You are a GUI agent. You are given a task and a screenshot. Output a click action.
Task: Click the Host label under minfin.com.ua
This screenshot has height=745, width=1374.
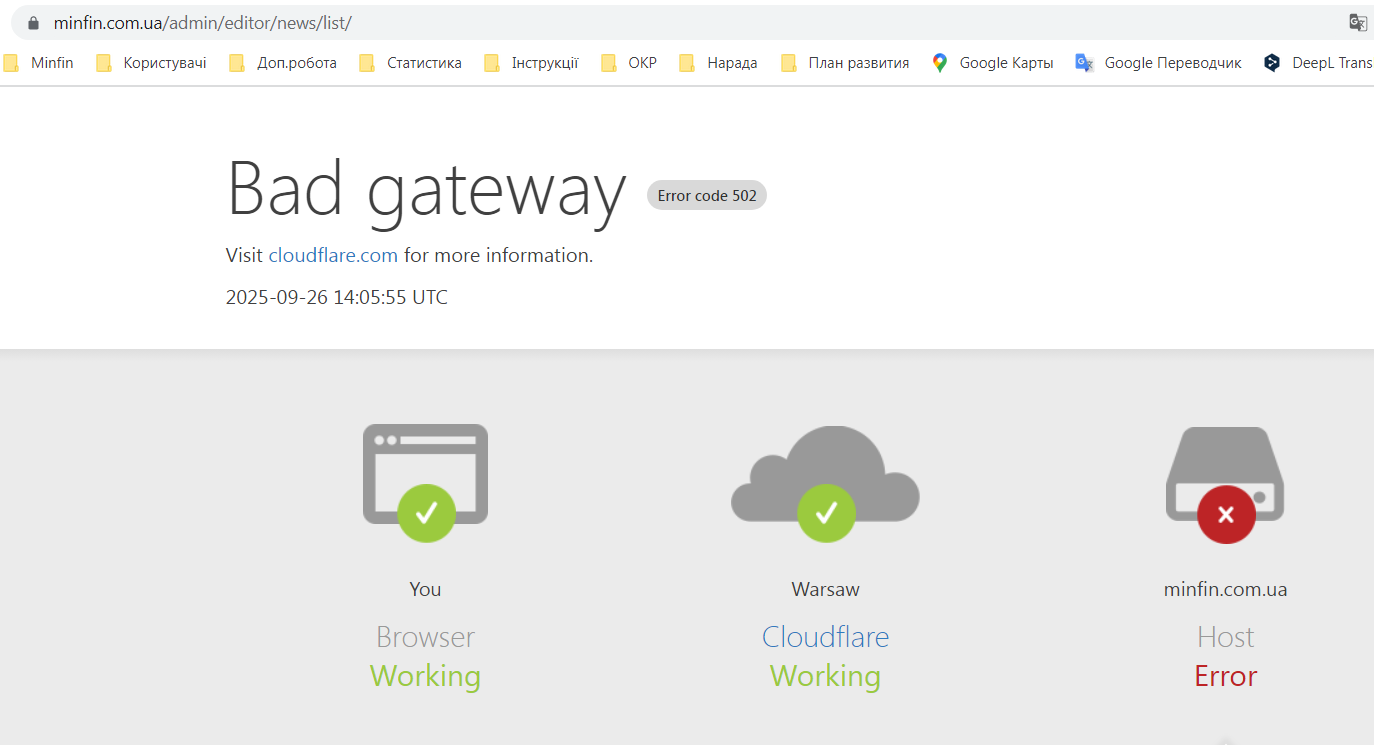pyautogui.click(x=1225, y=637)
